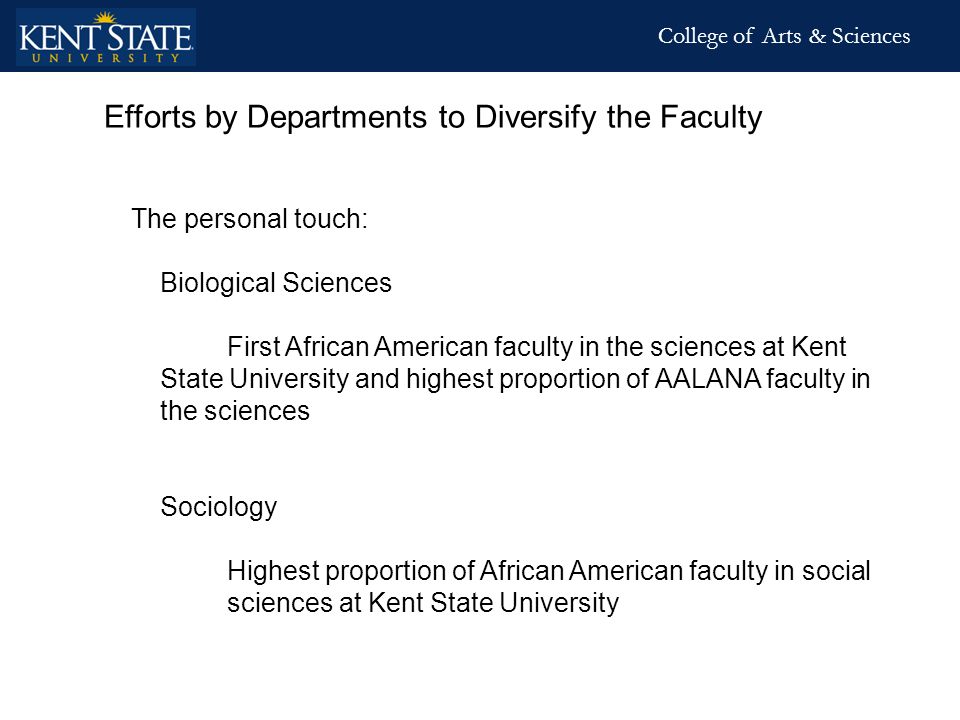Click the Kent State University logo
This screenshot has height=720, width=960.
click(106, 37)
